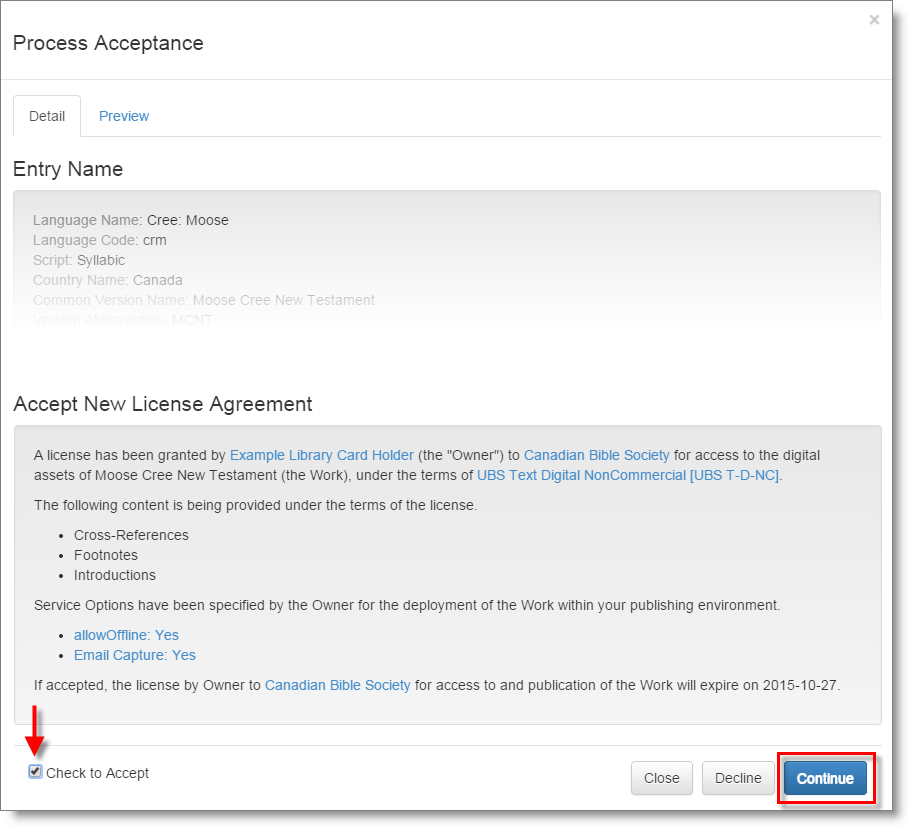Viewport: 909px width, 827px height.
Task: Click the Decline button
Action: point(738,778)
